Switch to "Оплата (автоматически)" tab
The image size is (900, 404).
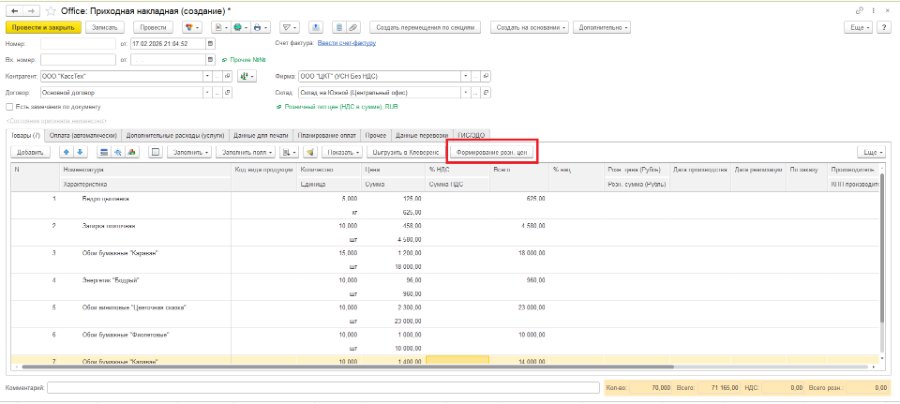(x=83, y=135)
